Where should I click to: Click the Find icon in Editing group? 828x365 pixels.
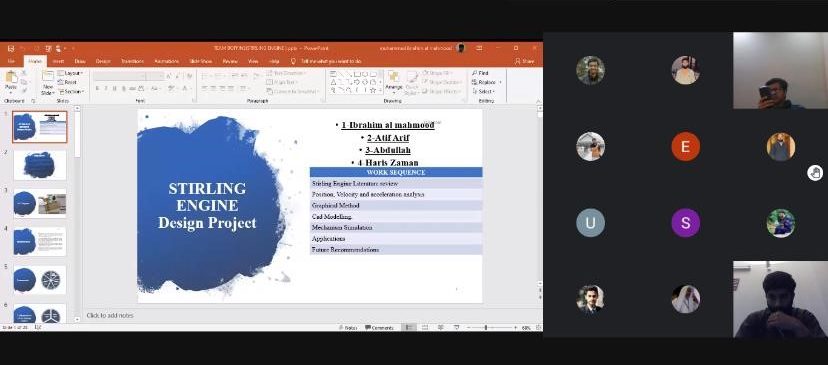[480, 73]
